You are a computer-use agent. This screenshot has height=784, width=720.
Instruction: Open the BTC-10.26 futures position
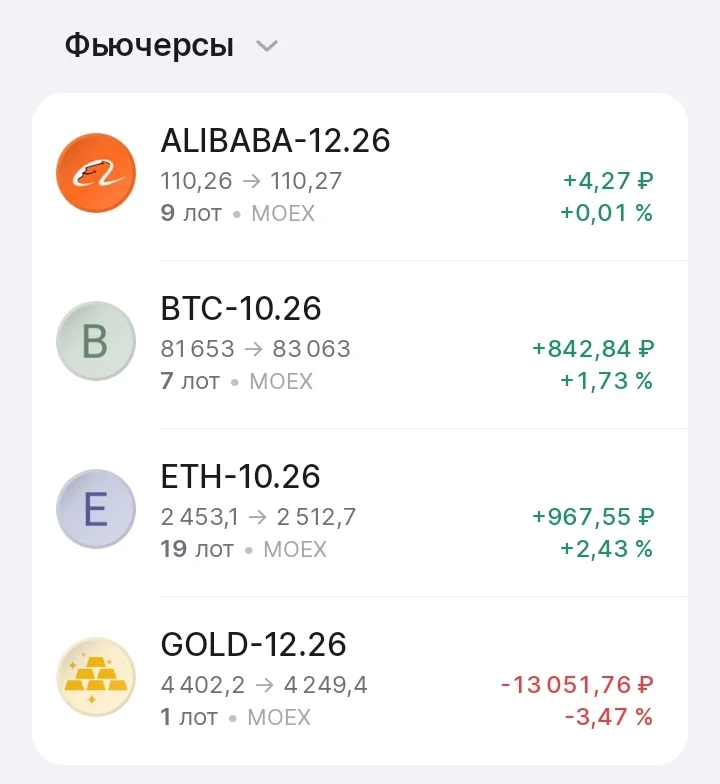click(360, 344)
